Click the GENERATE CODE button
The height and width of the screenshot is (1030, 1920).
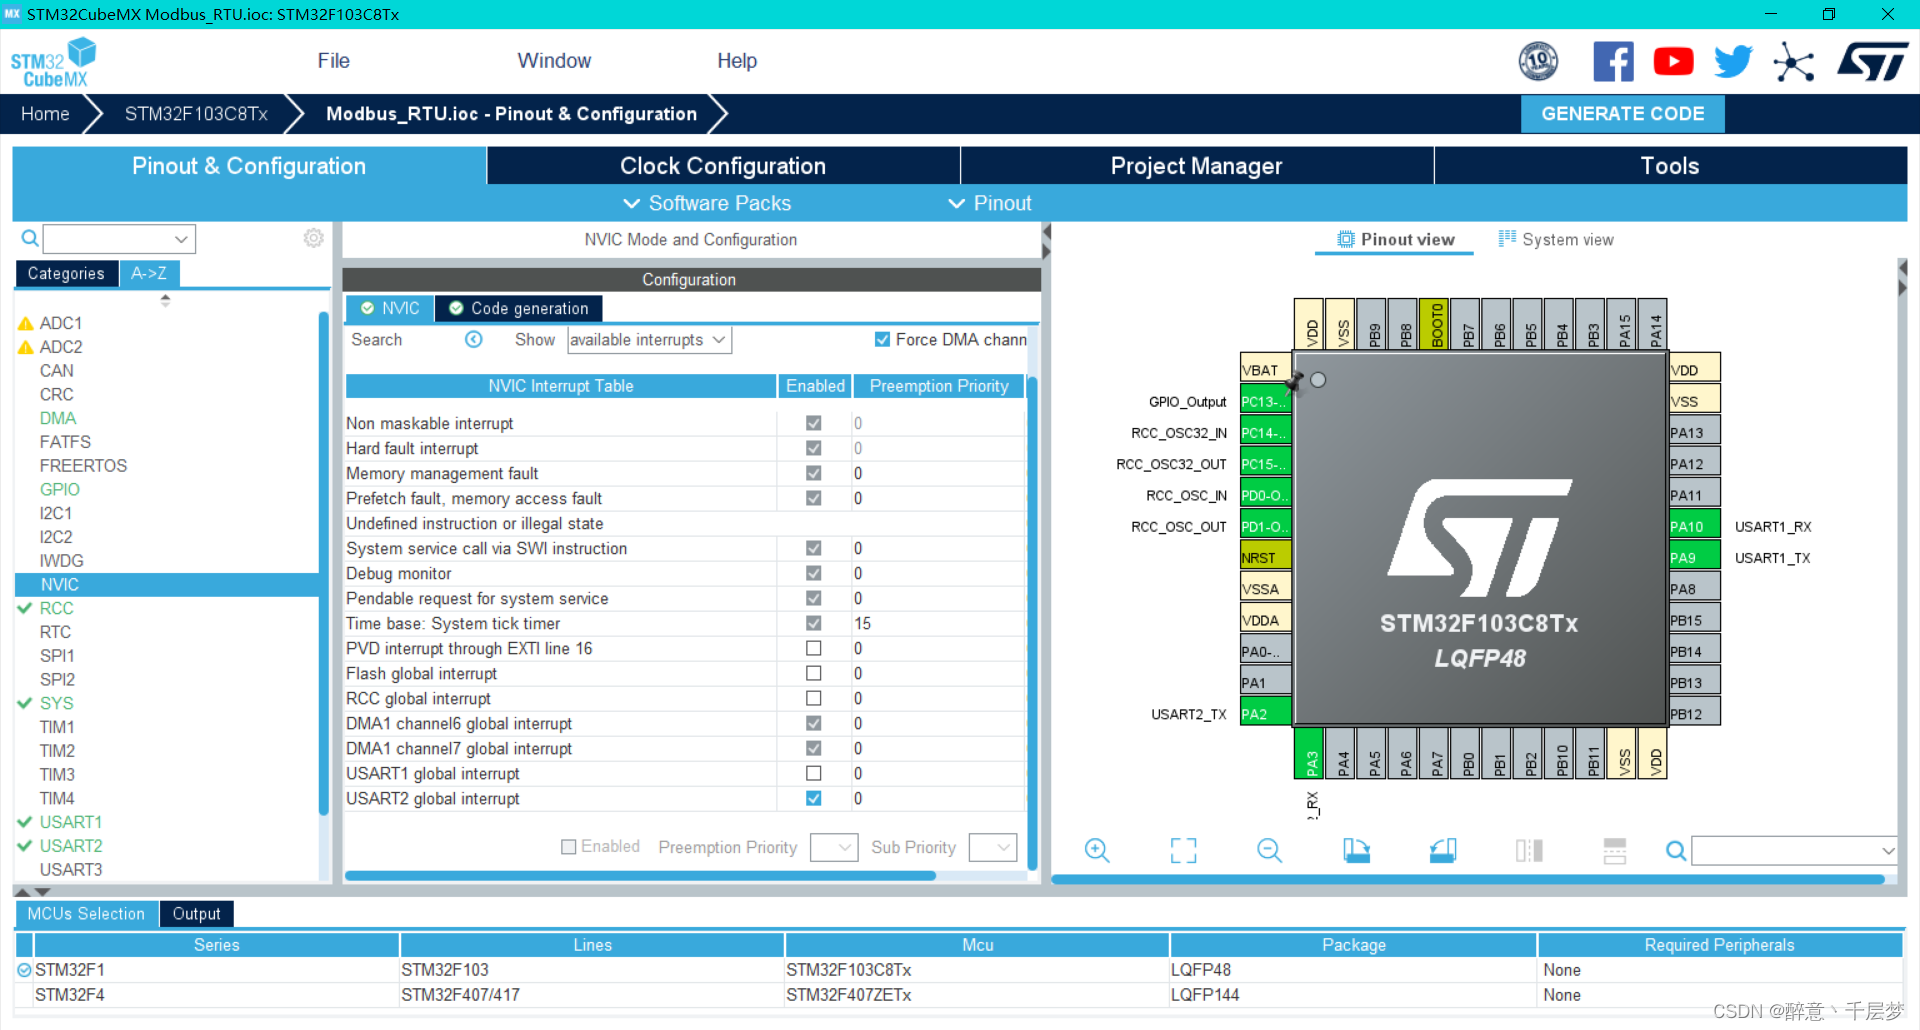pos(1622,114)
